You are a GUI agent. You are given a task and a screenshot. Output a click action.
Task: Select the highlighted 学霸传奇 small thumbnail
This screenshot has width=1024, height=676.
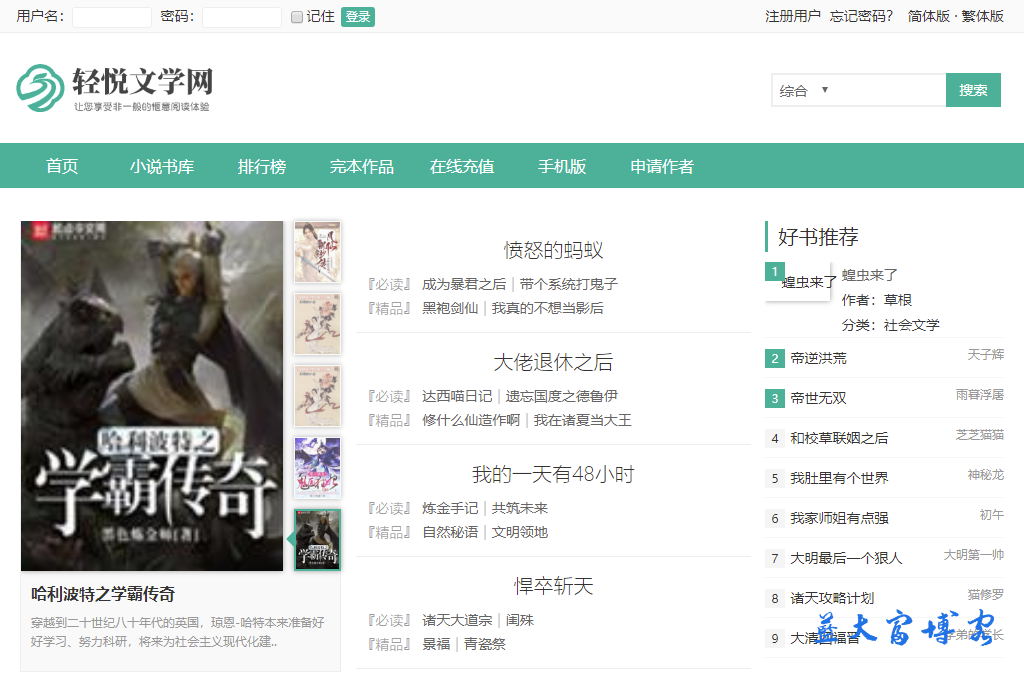coord(317,539)
